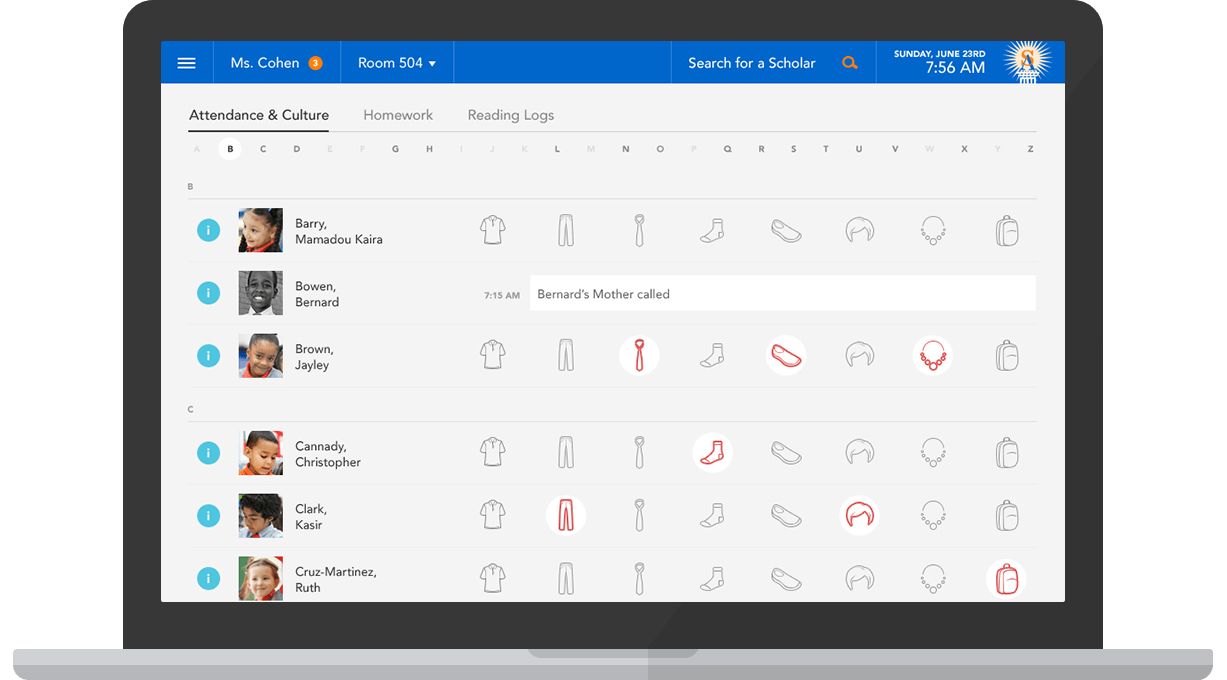Toggle off Christopher Cannady's red sock
This screenshot has height=680, width=1227.
[712, 453]
